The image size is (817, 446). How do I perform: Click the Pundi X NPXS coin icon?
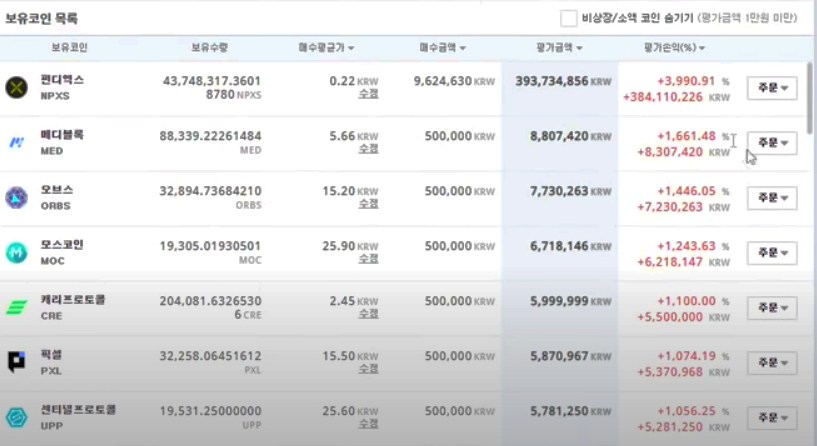coord(16,87)
